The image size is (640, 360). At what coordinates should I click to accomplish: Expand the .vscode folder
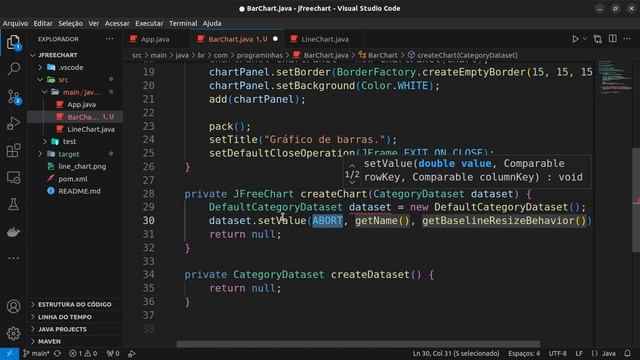40,67
